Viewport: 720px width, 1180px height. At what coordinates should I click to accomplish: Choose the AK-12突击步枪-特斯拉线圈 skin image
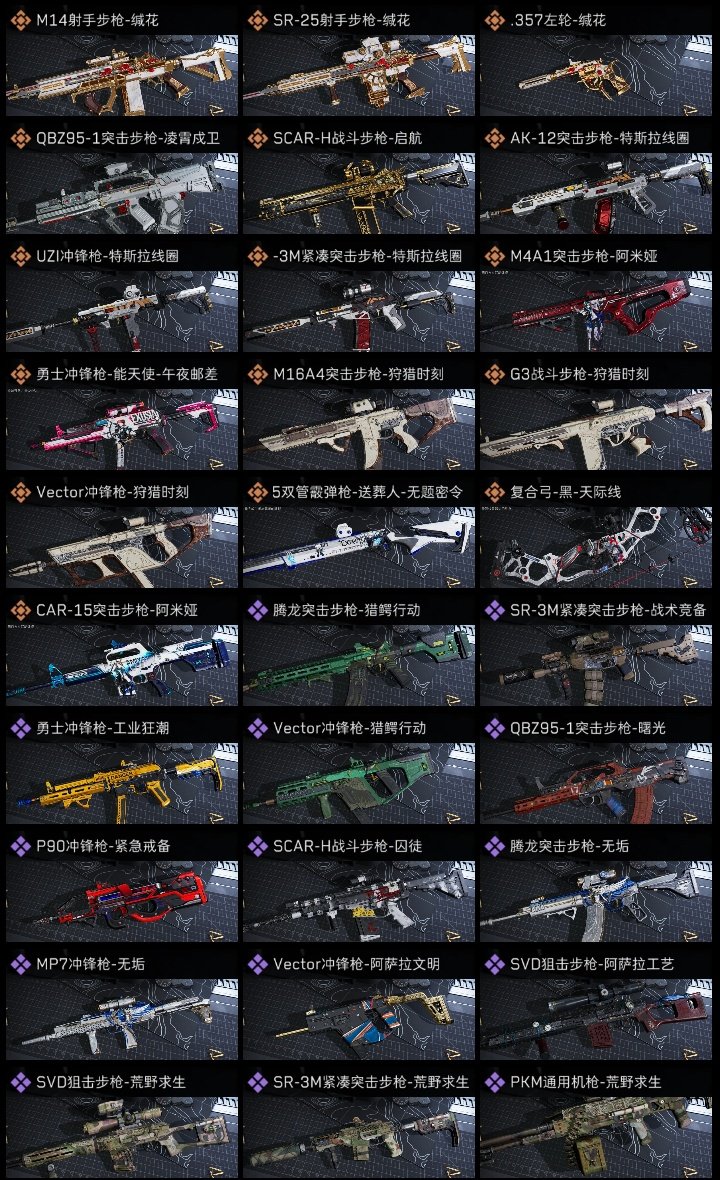pyautogui.click(x=596, y=193)
